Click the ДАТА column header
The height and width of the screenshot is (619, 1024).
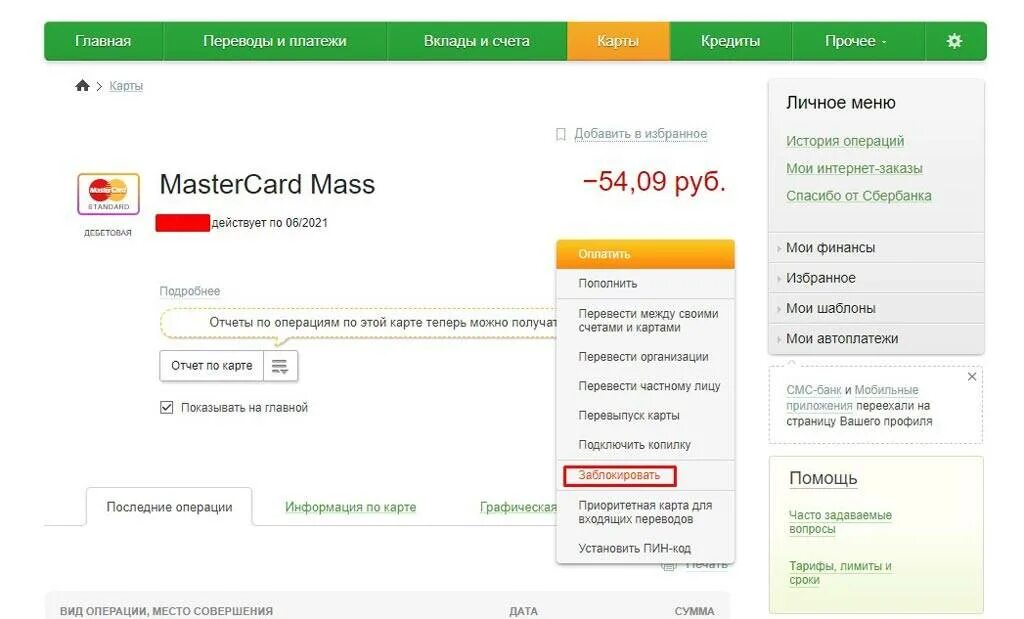(524, 611)
